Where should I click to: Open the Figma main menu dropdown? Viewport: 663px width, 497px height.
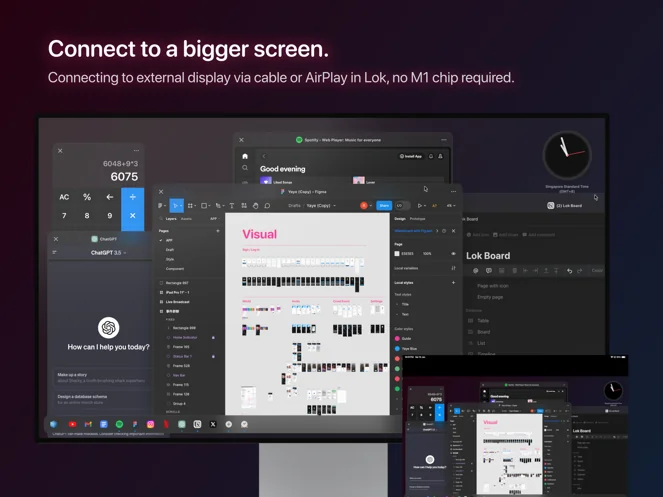coord(162,205)
